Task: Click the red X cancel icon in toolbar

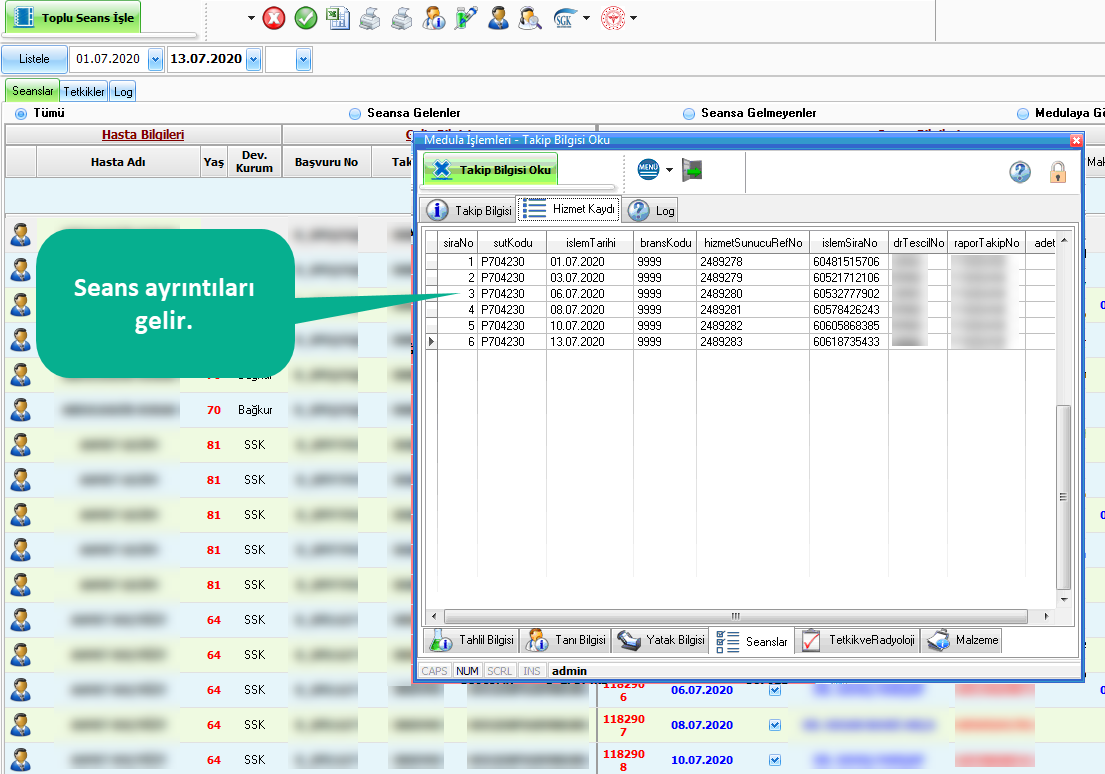Action: point(273,18)
